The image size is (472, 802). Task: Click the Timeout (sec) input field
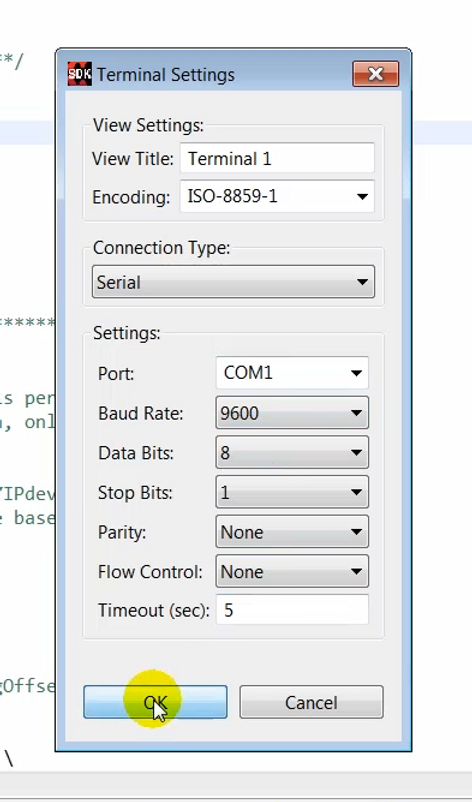pyautogui.click(x=292, y=610)
